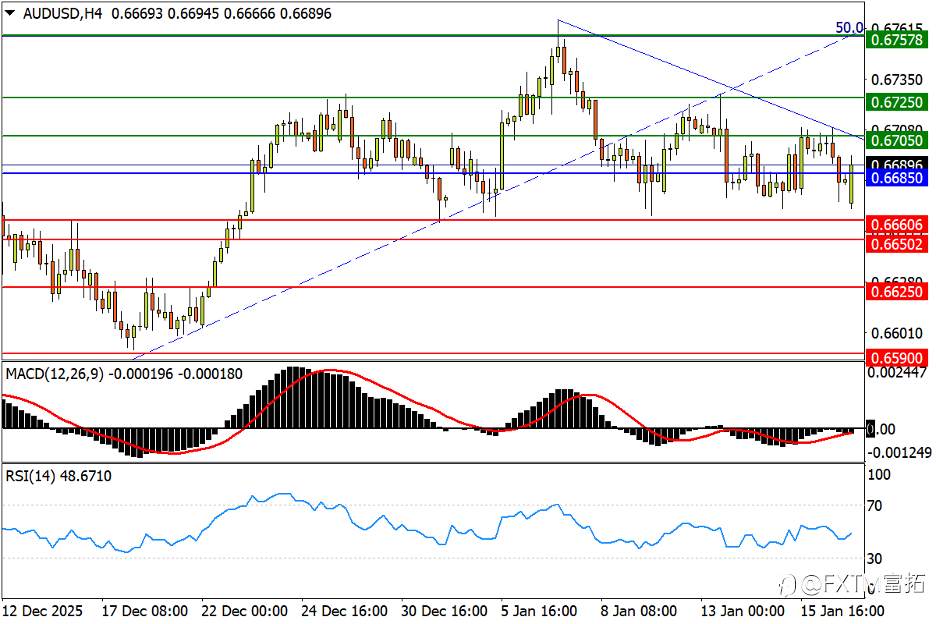This screenshot has width=936, height=624.
Task: Click the AUDUSD,H4 symbol title
Action: [62, 13]
